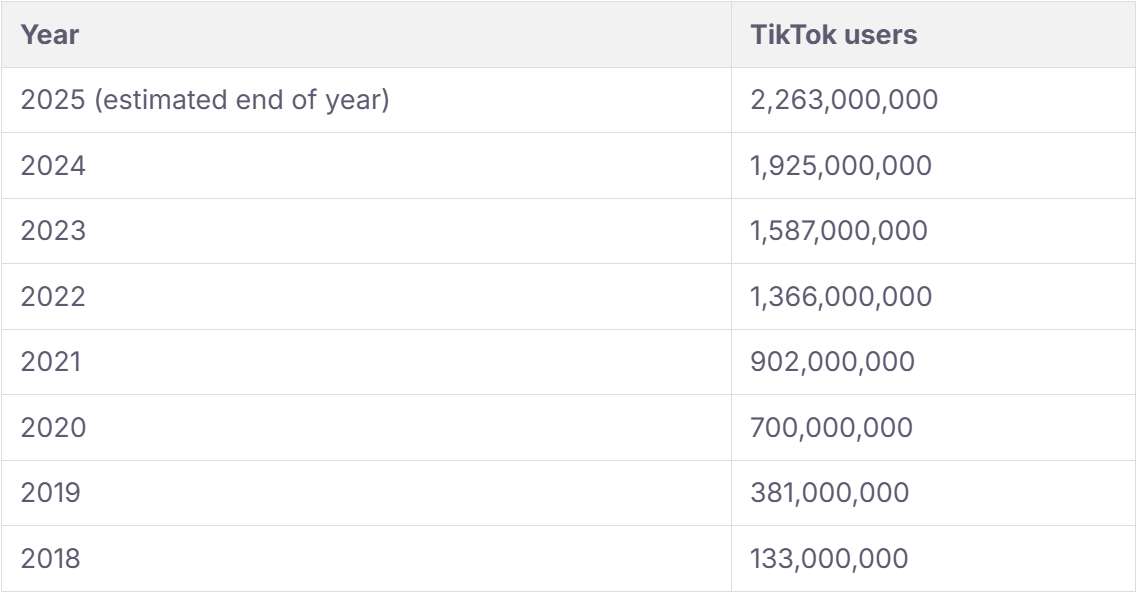Click the 1,587,000,000 users value
Image resolution: width=1137 pixels, height=593 pixels.
click(x=839, y=231)
